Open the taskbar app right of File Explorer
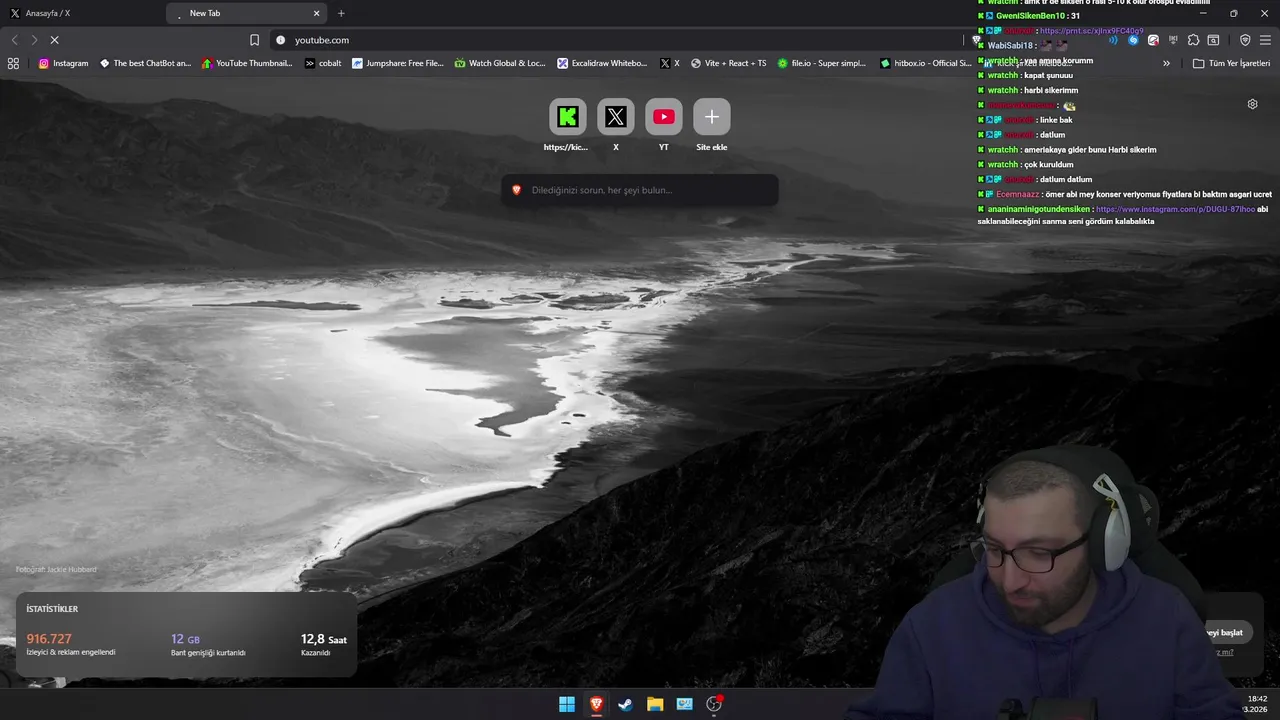 point(684,704)
